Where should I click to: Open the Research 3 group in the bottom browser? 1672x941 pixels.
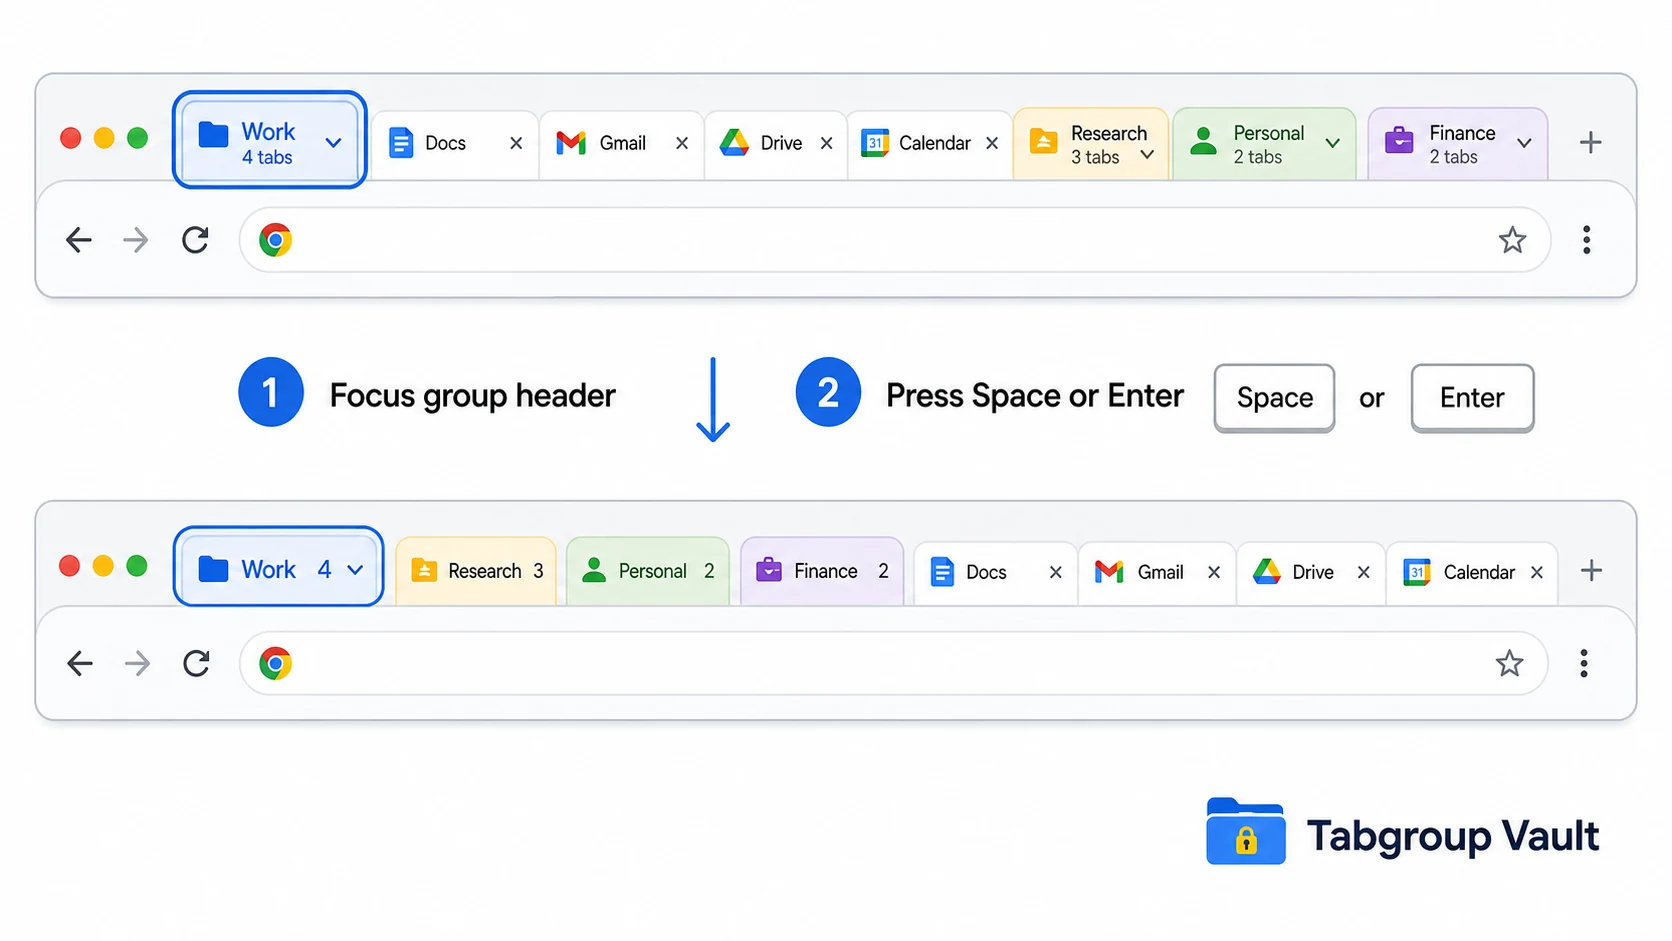[x=476, y=571]
